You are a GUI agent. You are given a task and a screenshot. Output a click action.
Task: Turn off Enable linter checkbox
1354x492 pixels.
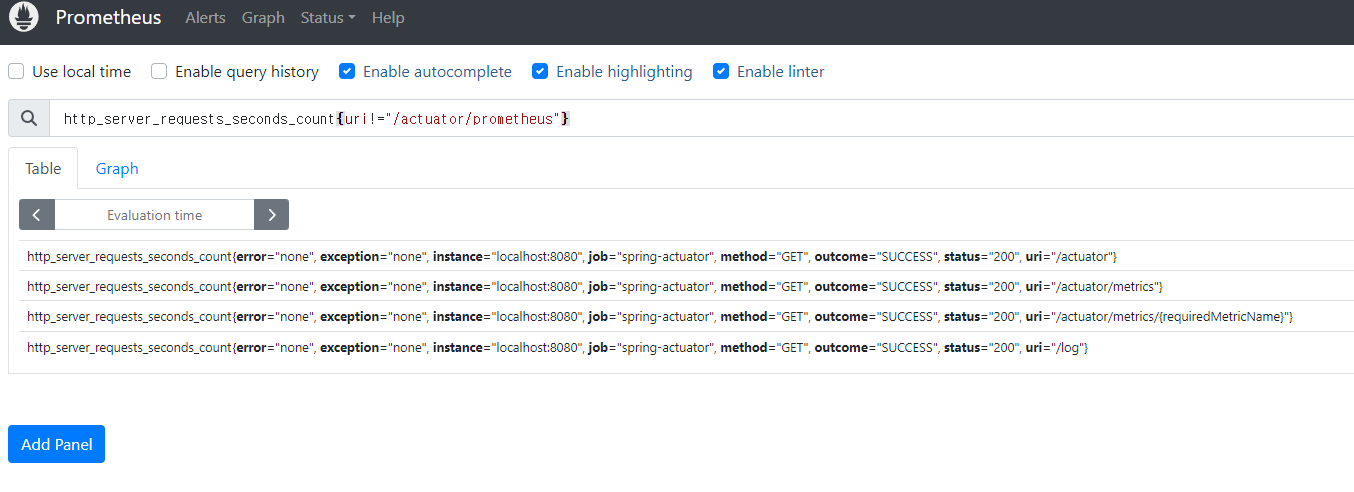[721, 71]
